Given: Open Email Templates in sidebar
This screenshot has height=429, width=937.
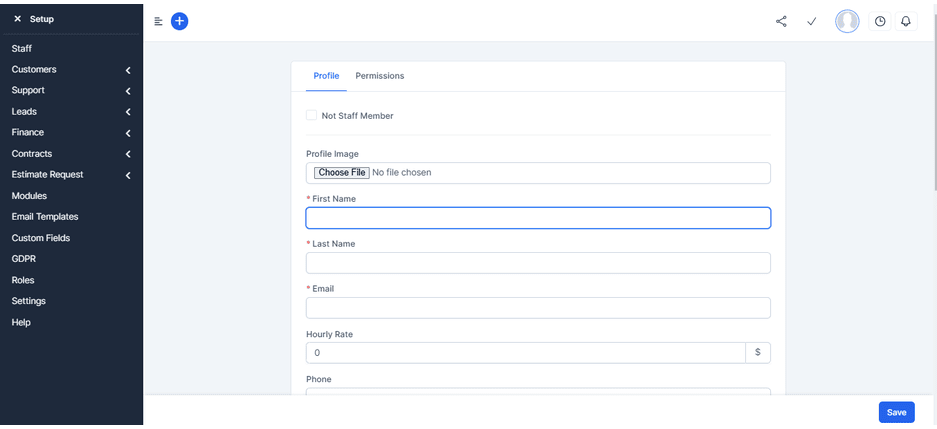Looking at the screenshot, I should click(45, 217).
